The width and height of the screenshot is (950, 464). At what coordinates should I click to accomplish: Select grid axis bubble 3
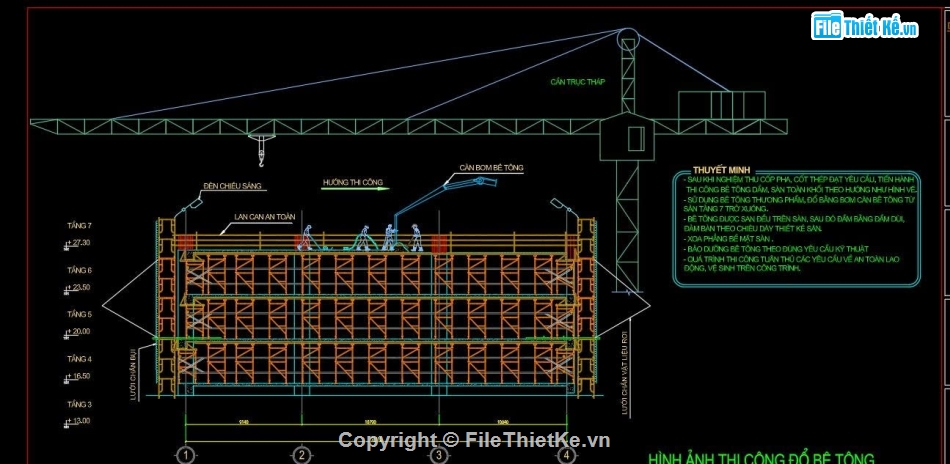(x=439, y=455)
